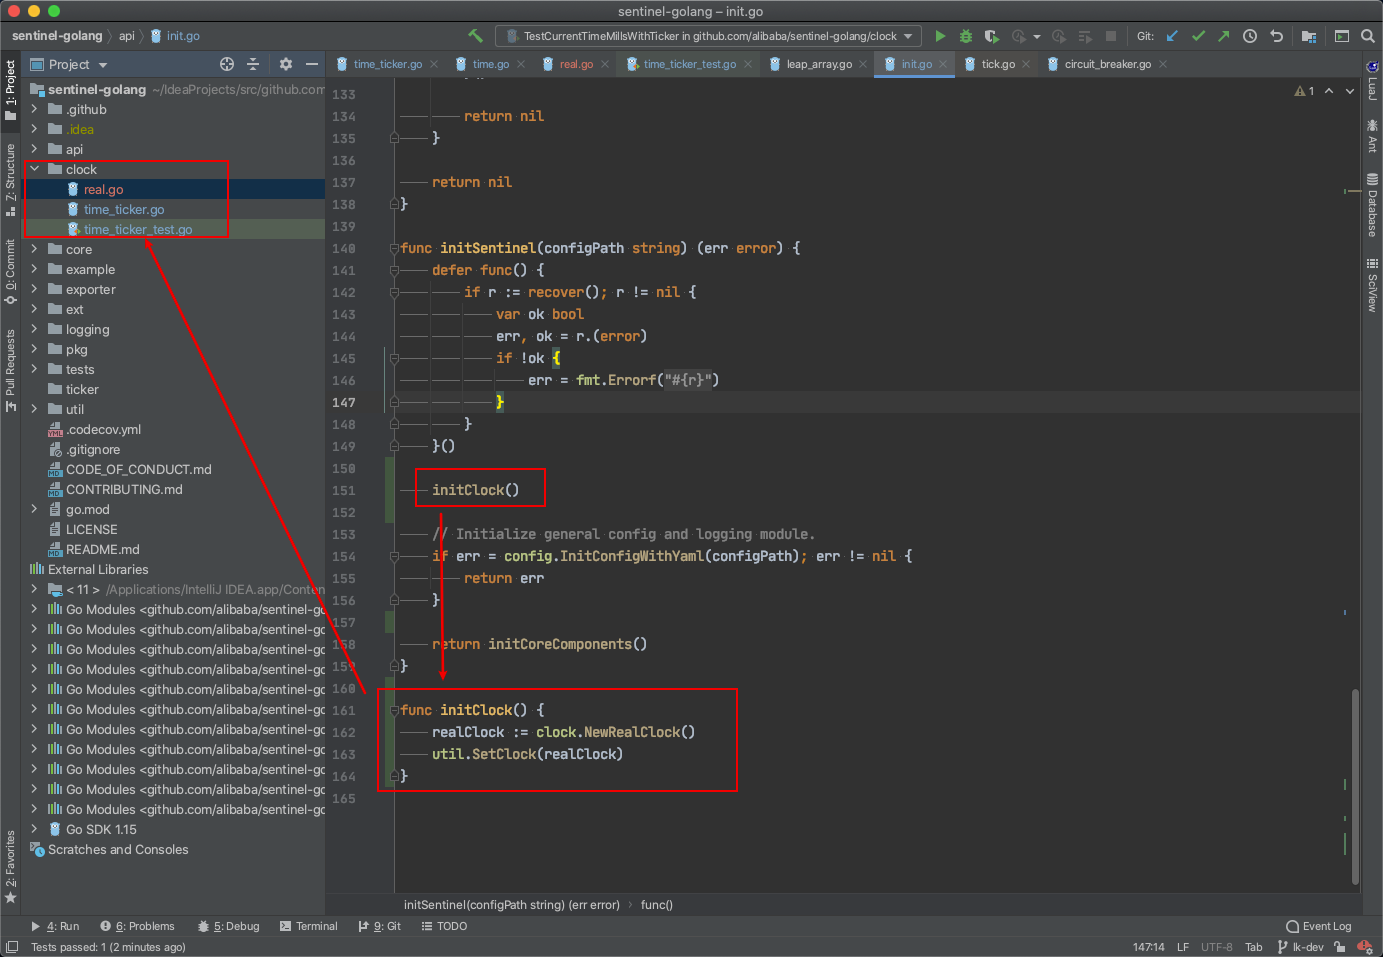Open the Debug tool window
The width and height of the screenshot is (1383, 957).
tap(229, 926)
